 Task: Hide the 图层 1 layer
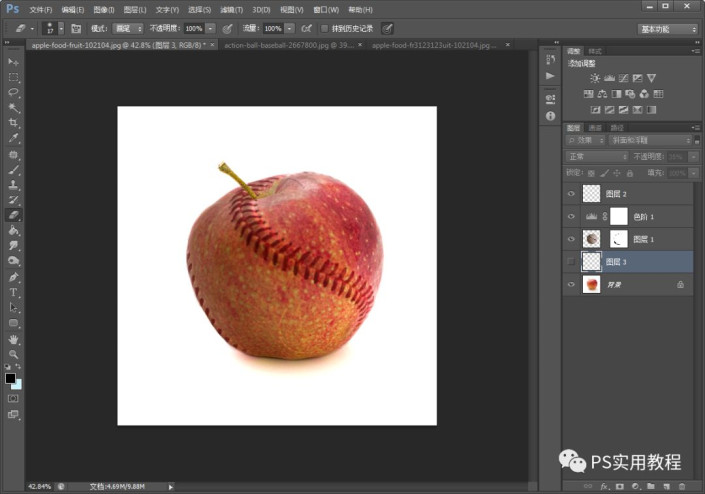pos(571,239)
